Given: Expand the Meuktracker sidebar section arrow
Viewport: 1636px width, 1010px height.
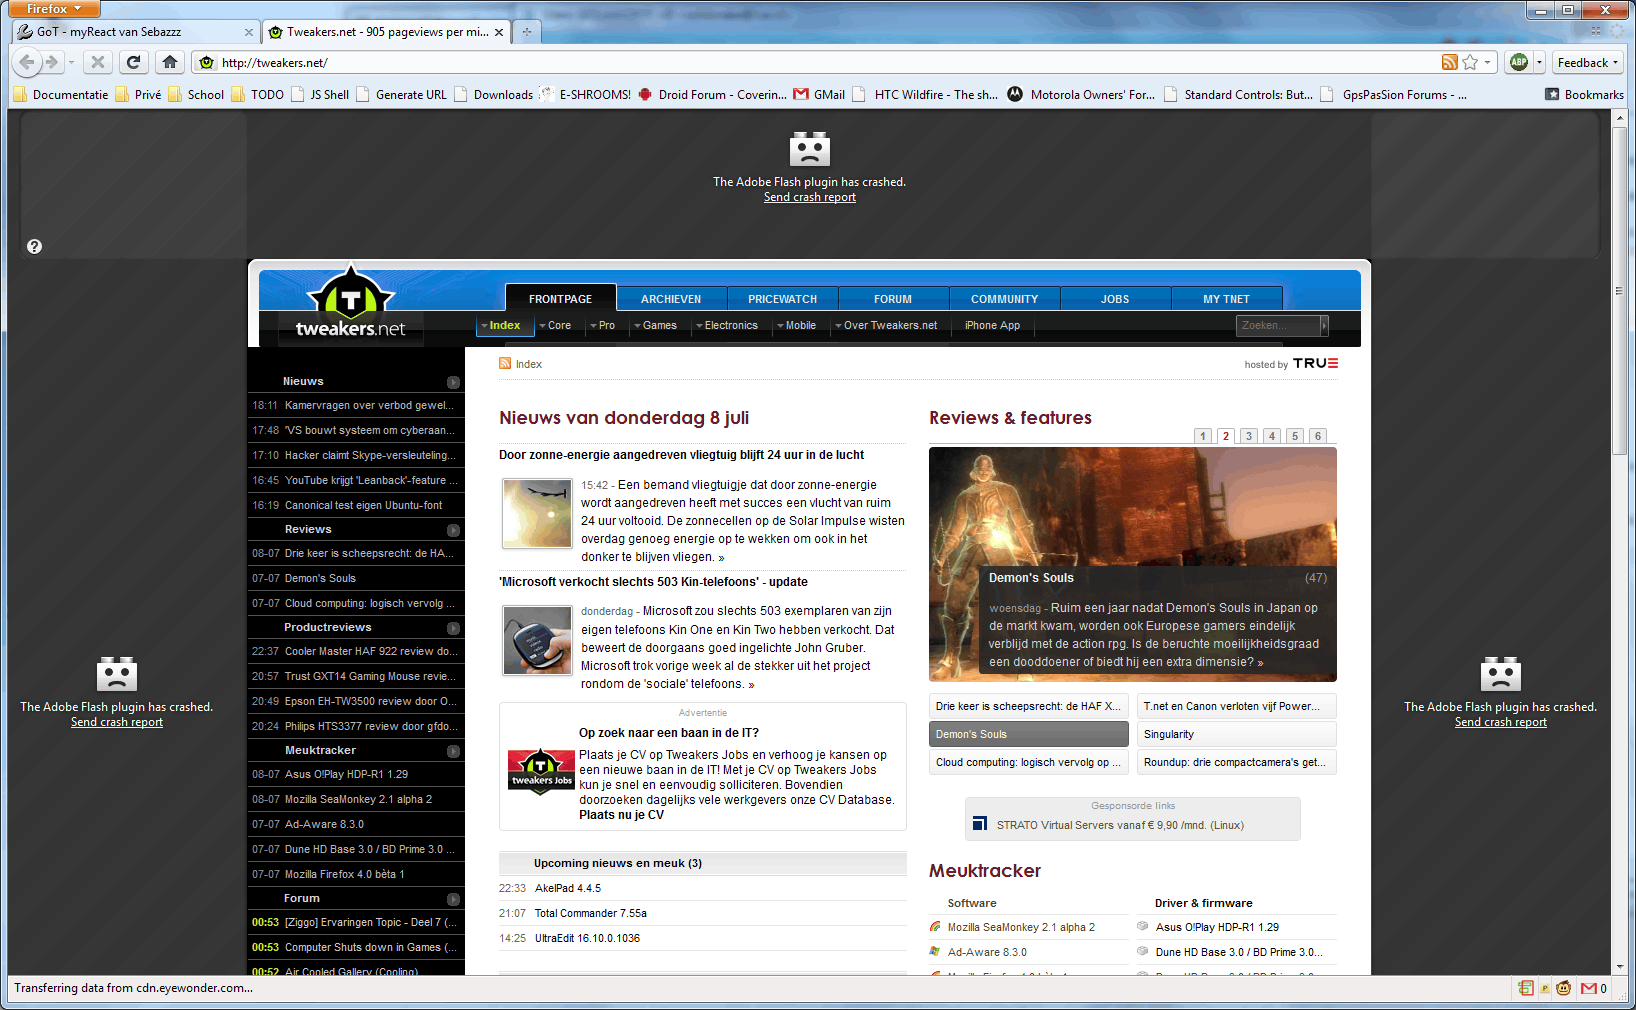Looking at the screenshot, I should pos(453,751).
